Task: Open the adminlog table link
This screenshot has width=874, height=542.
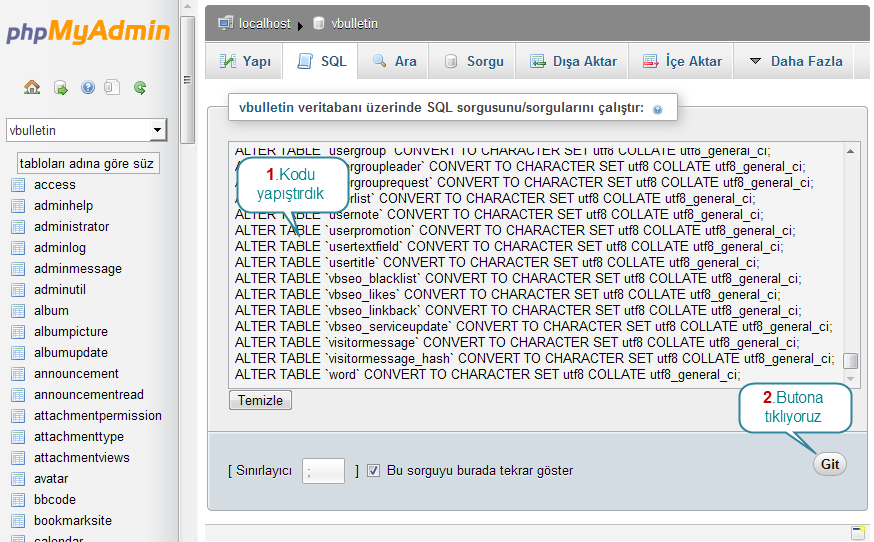Action: pos(60,248)
